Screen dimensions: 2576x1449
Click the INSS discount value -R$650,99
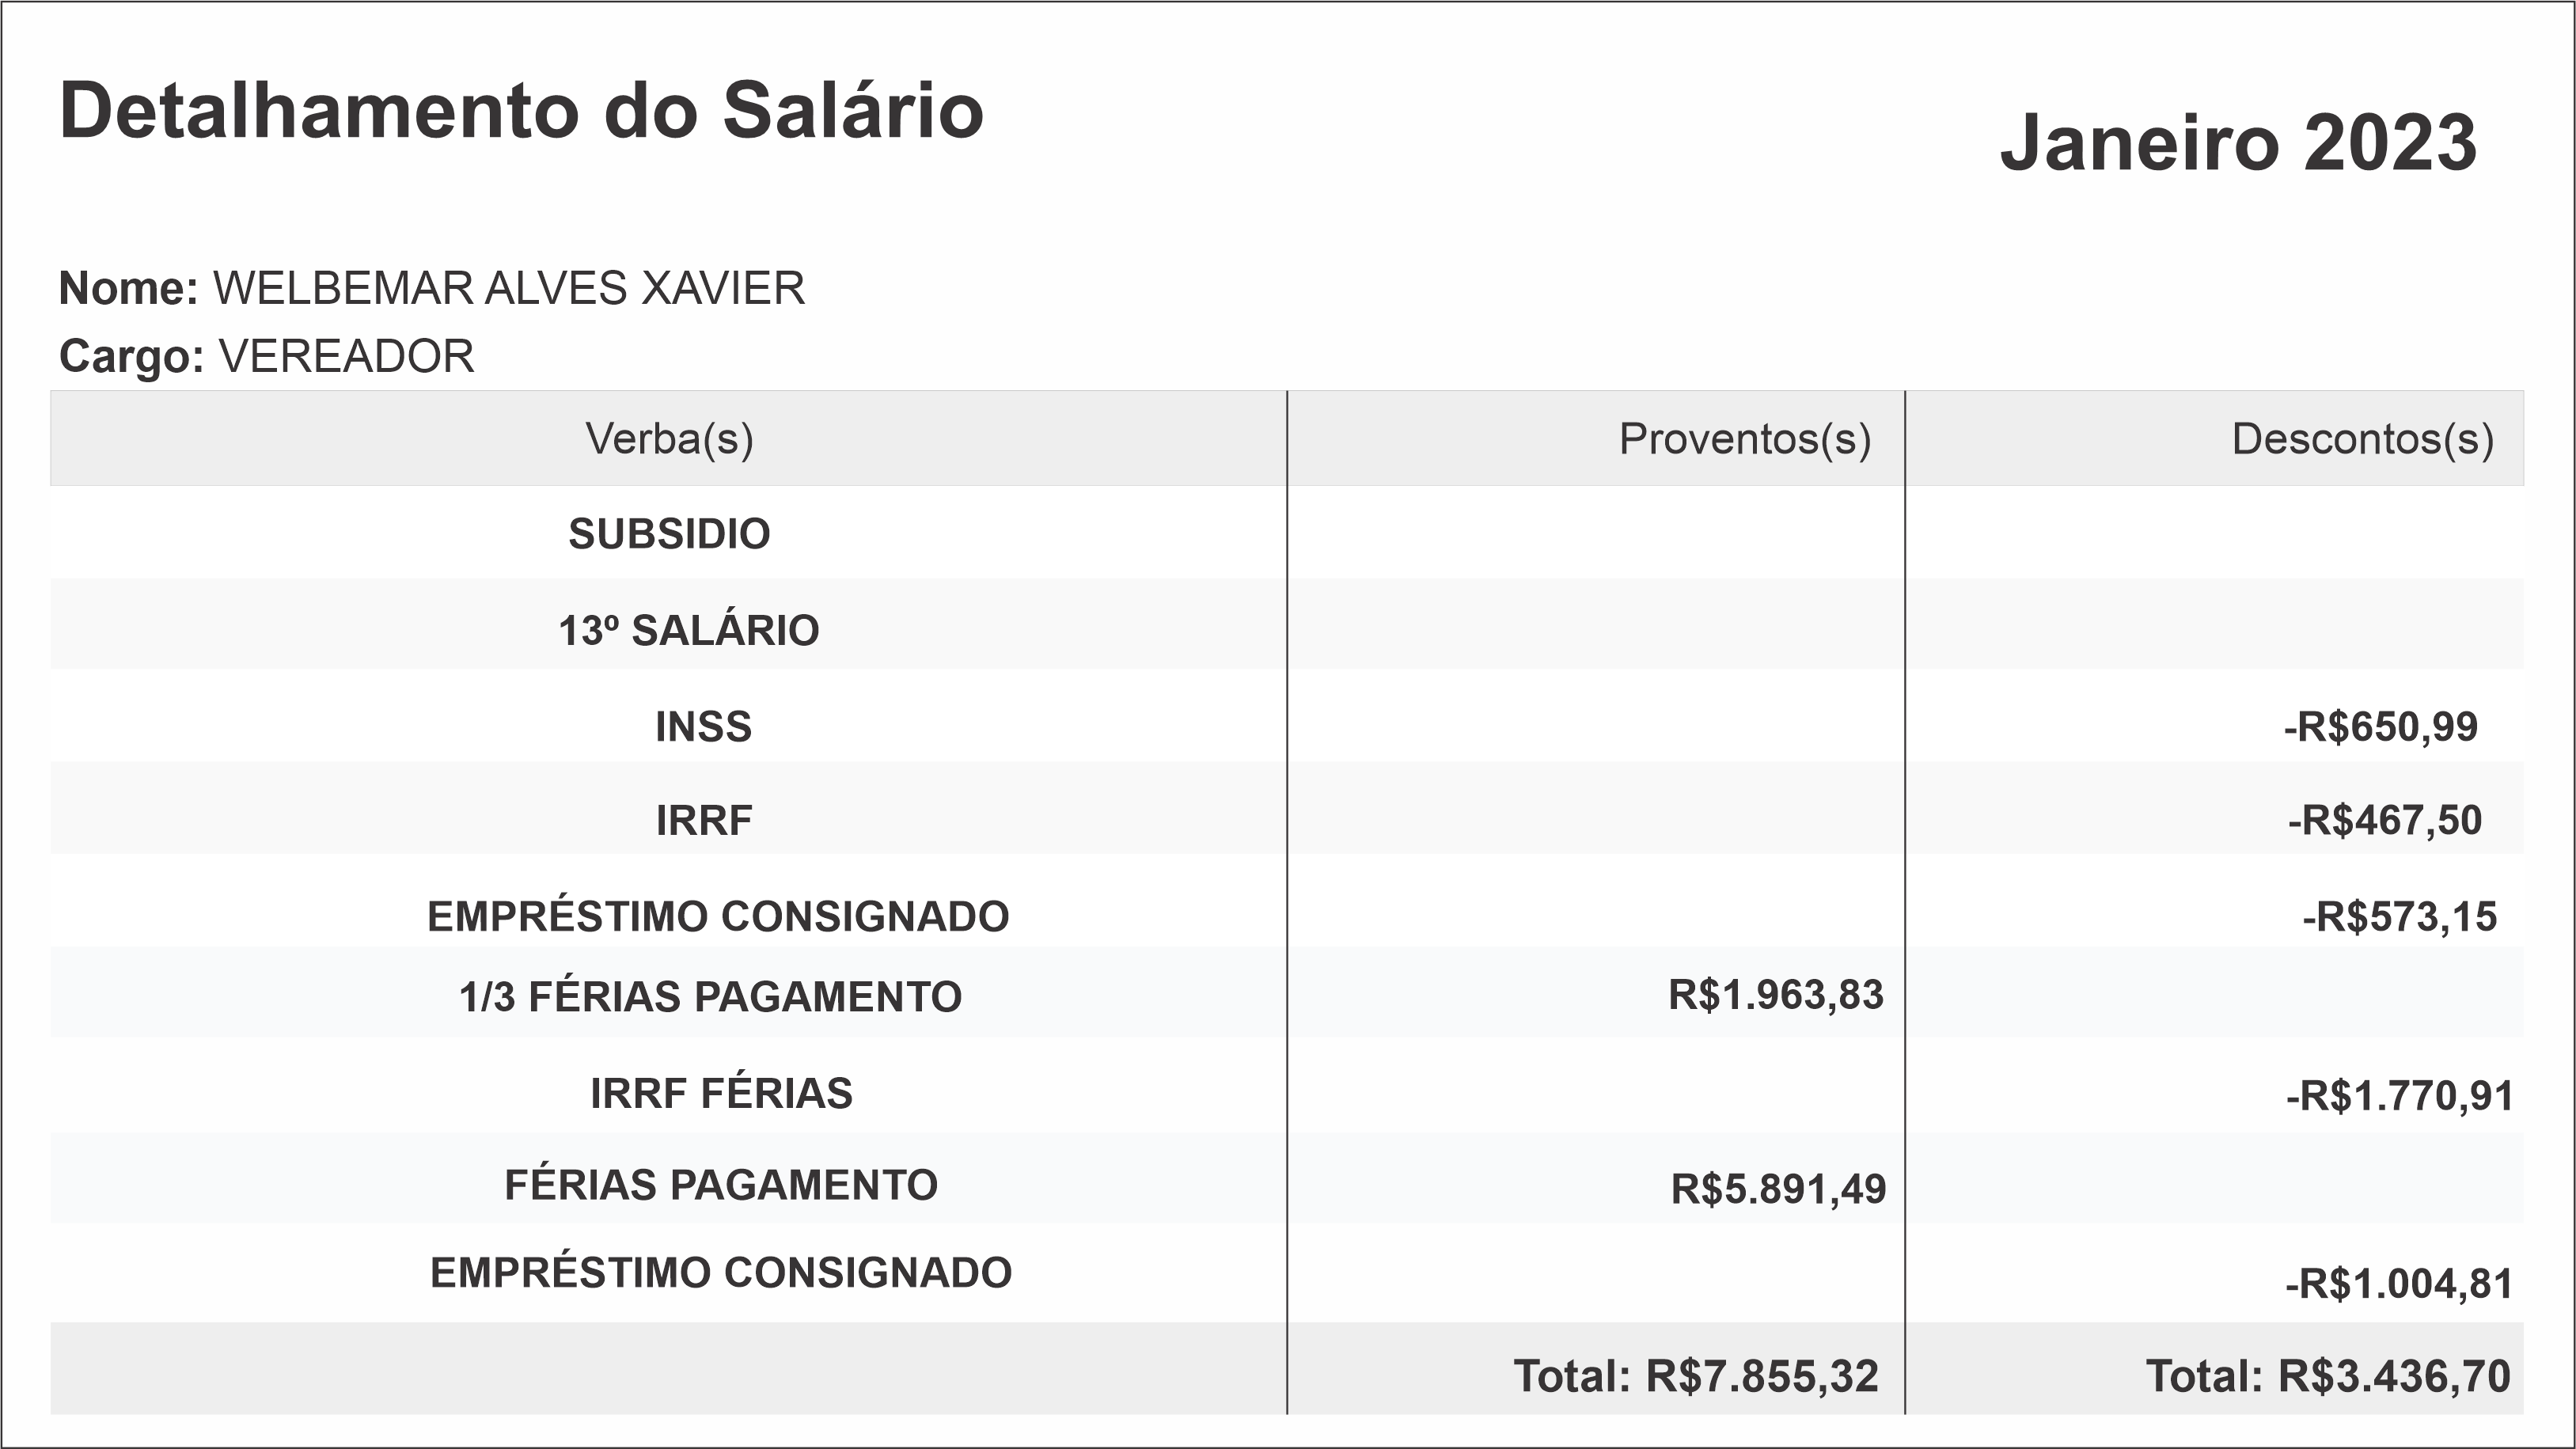(x=2380, y=727)
